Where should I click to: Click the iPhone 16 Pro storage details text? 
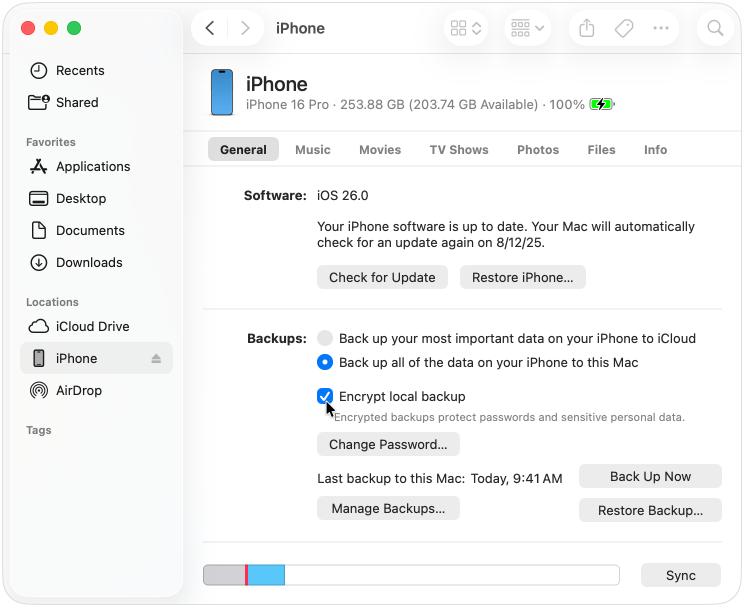pyautogui.click(x=415, y=104)
